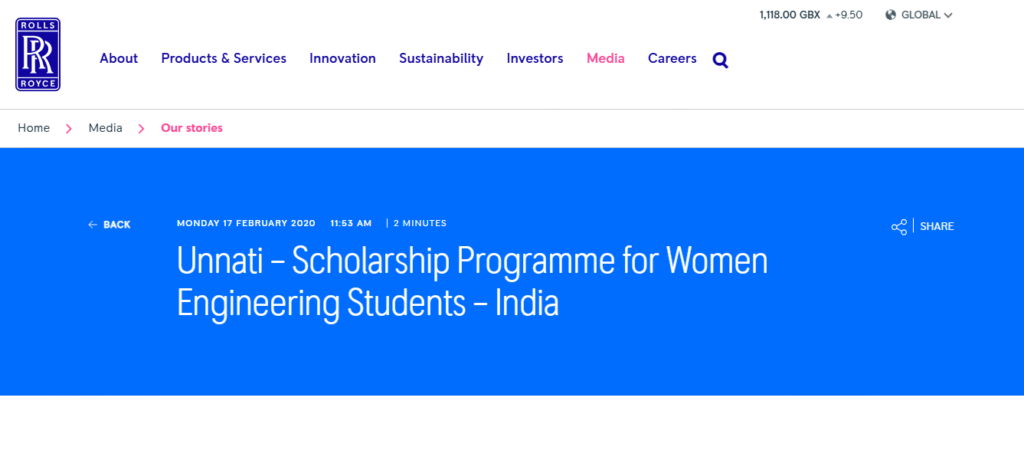Click the stock price up-arrow indicator
The height and width of the screenshot is (460, 1024).
[829, 15]
